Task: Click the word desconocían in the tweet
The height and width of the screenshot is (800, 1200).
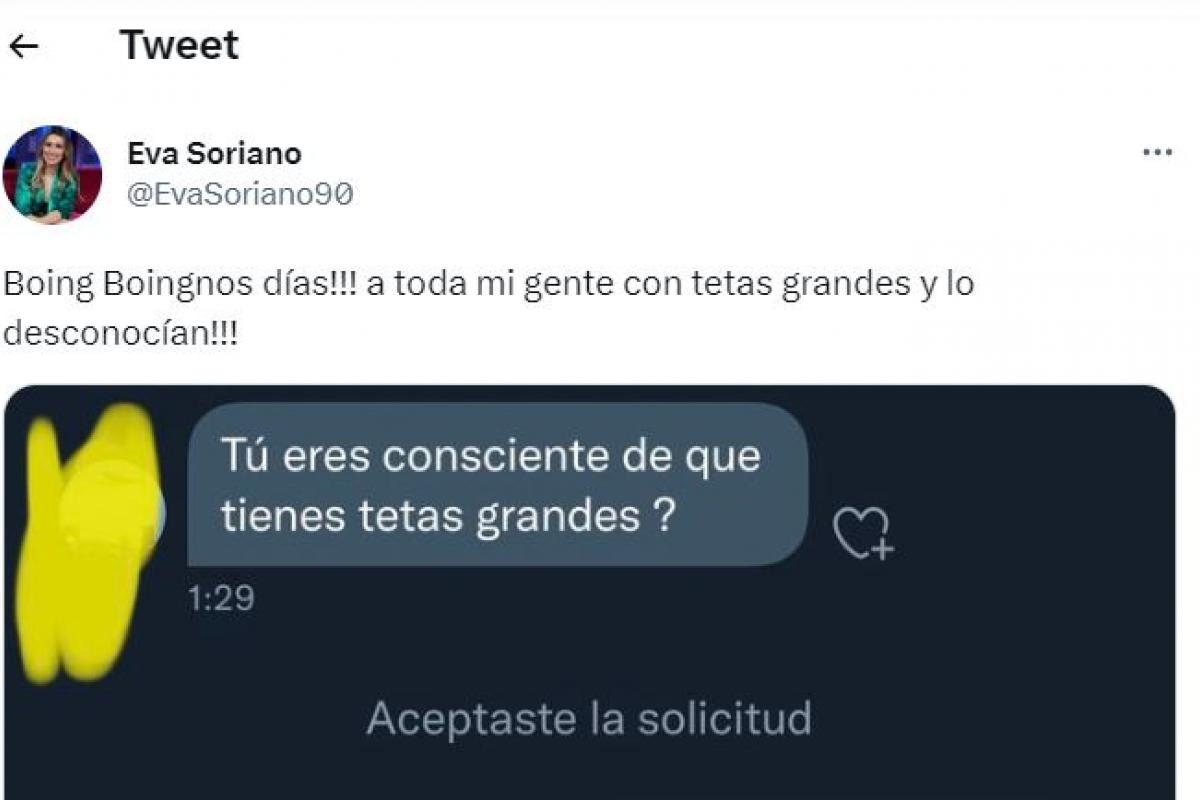Action: click(120, 333)
